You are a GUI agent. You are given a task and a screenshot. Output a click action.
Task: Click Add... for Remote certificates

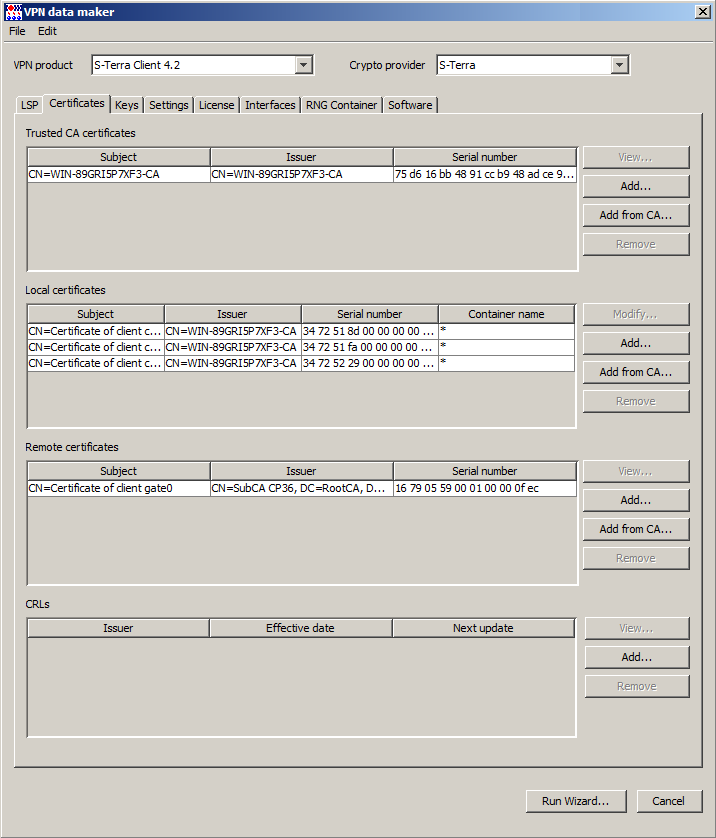(636, 500)
